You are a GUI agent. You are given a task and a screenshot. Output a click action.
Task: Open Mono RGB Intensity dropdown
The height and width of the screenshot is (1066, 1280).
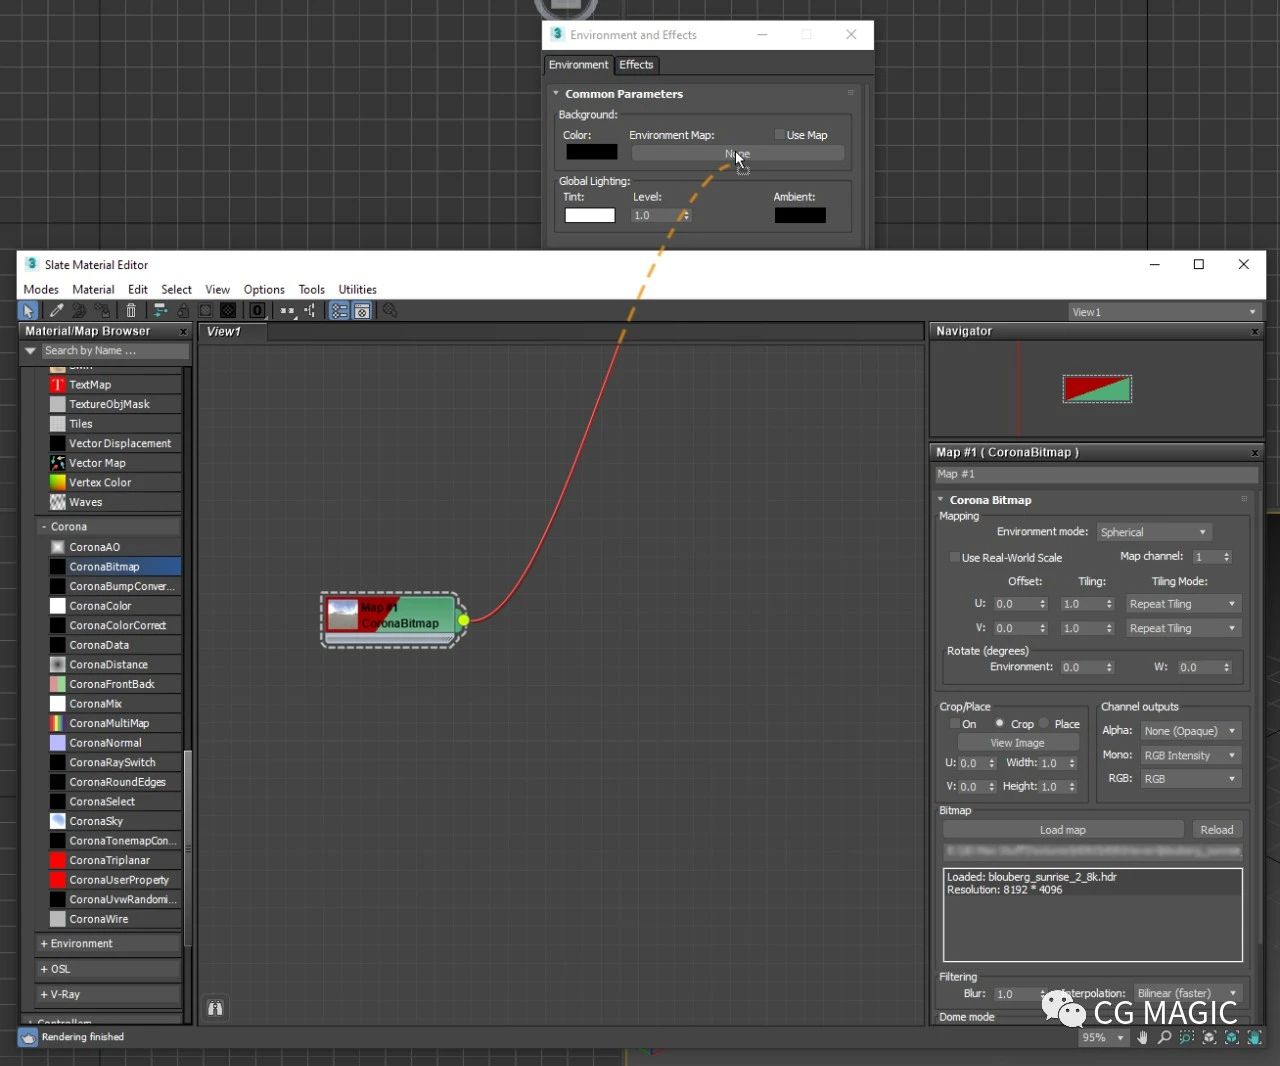[1191, 755]
